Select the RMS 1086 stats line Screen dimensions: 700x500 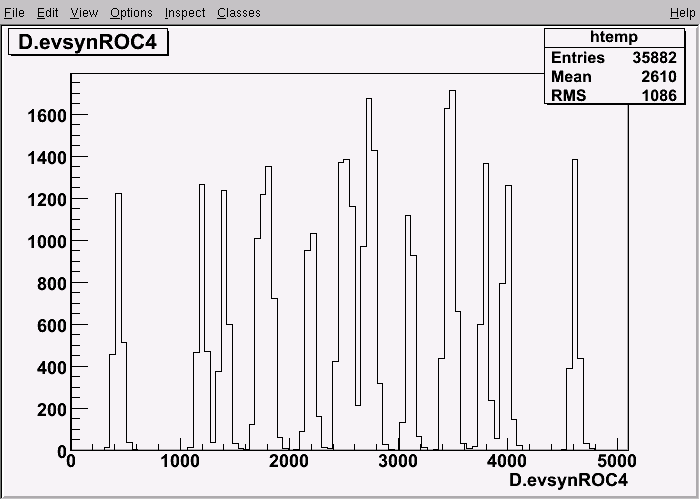click(x=614, y=95)
